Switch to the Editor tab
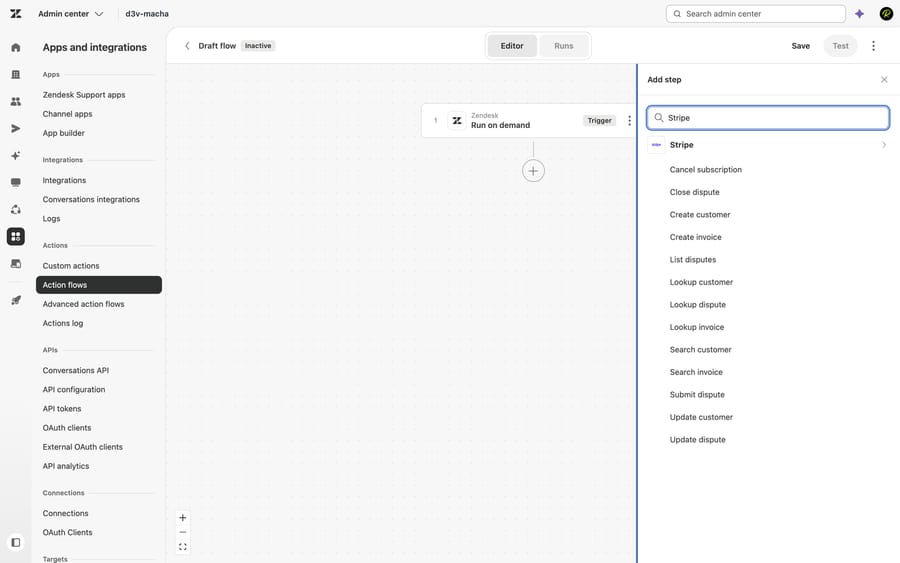 pyautogui.click(x=512, y=46)
